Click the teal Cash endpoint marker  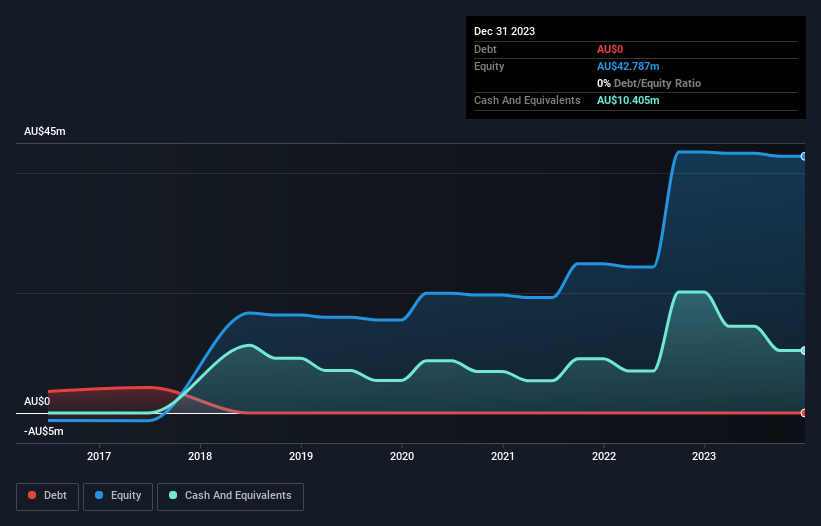804,351
